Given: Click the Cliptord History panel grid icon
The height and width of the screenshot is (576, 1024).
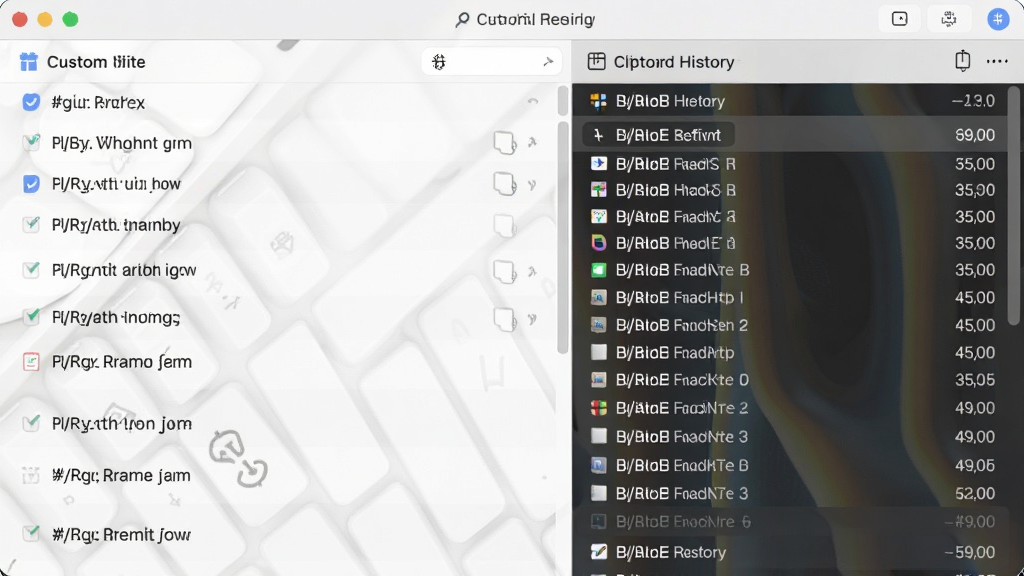Looking at the screenshot, I should pos(596,61).
